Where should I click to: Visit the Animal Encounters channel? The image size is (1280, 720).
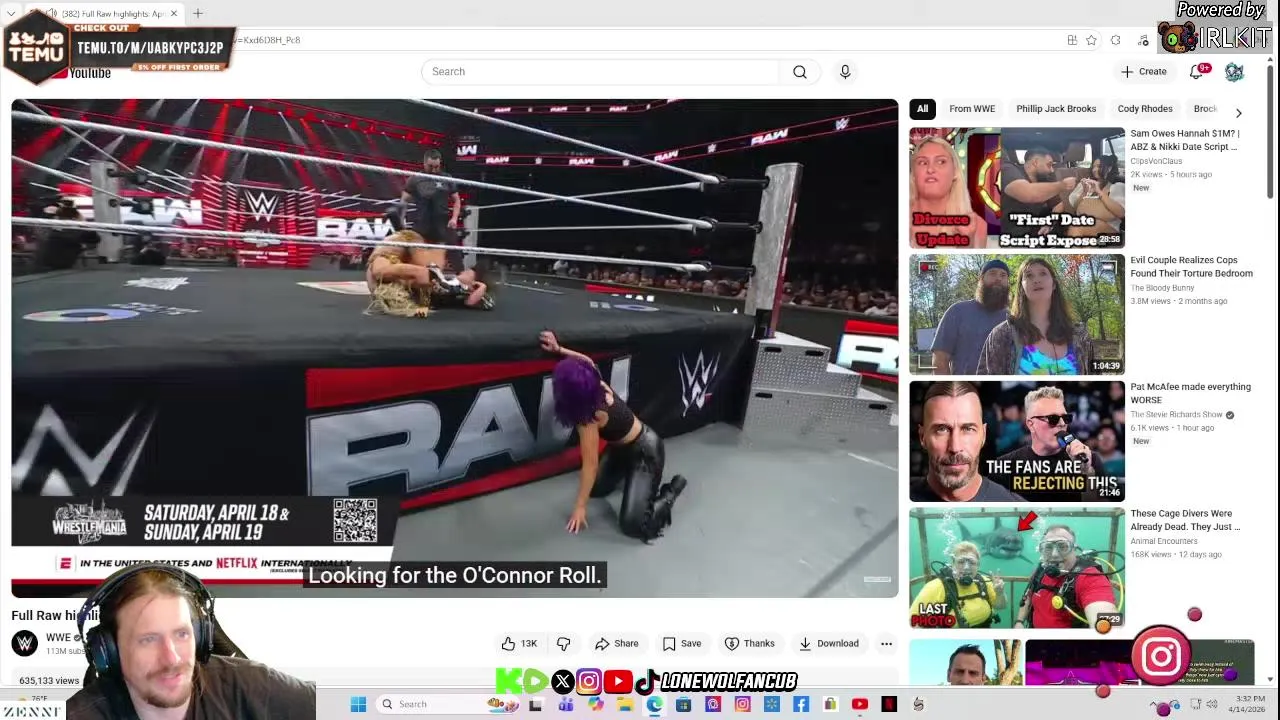tap(1164, 541)
